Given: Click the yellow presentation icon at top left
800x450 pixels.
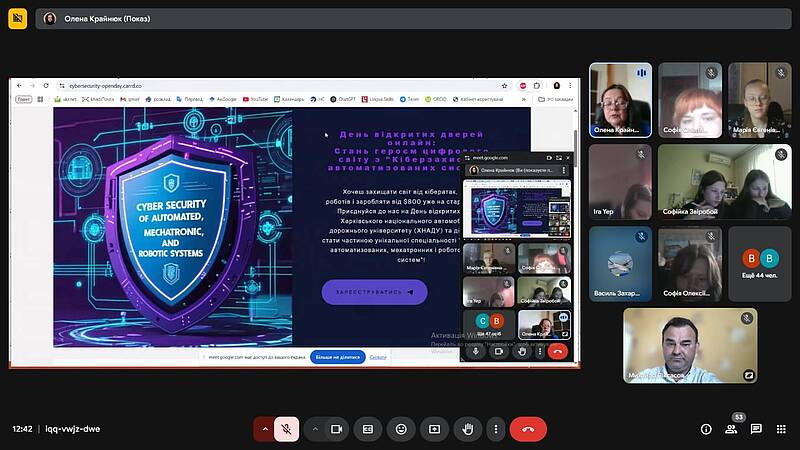Looking at the screenshot, I should pyautogui.click(x=17, y=19).
